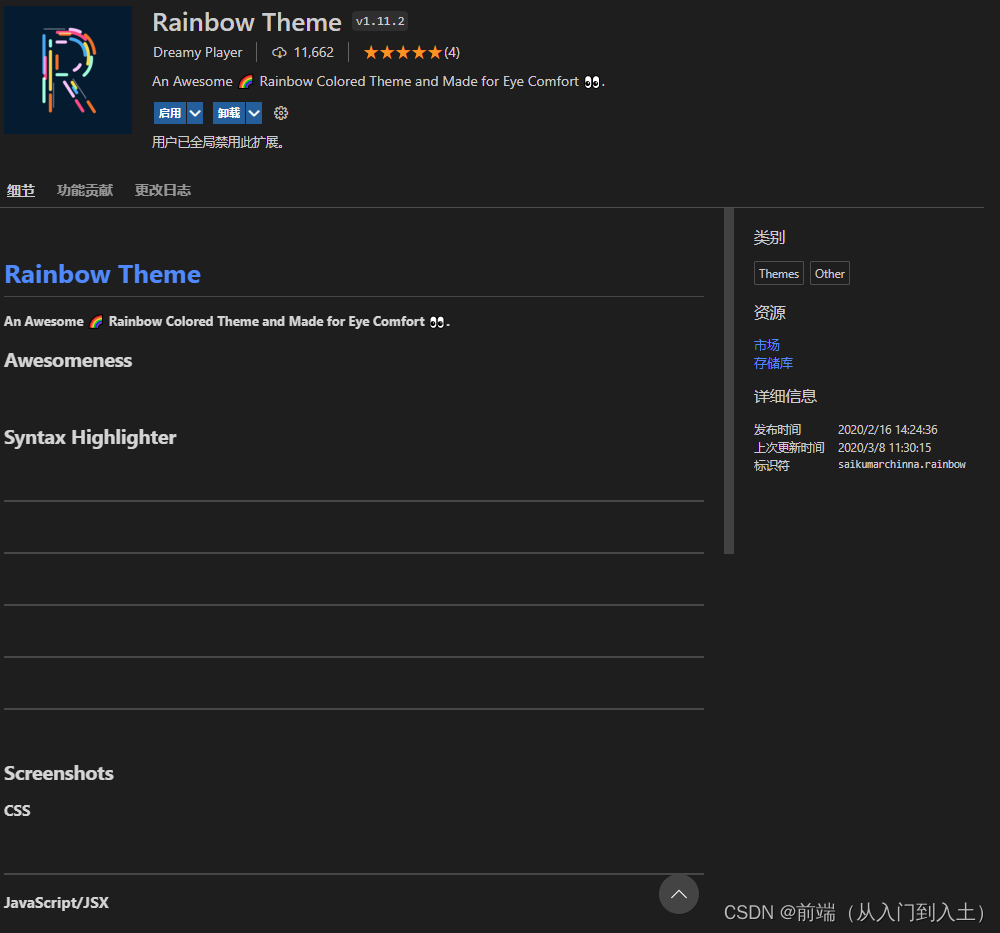Click the scroll-to-top arrow button
1000x933 pixels.
tap(679, 894)
